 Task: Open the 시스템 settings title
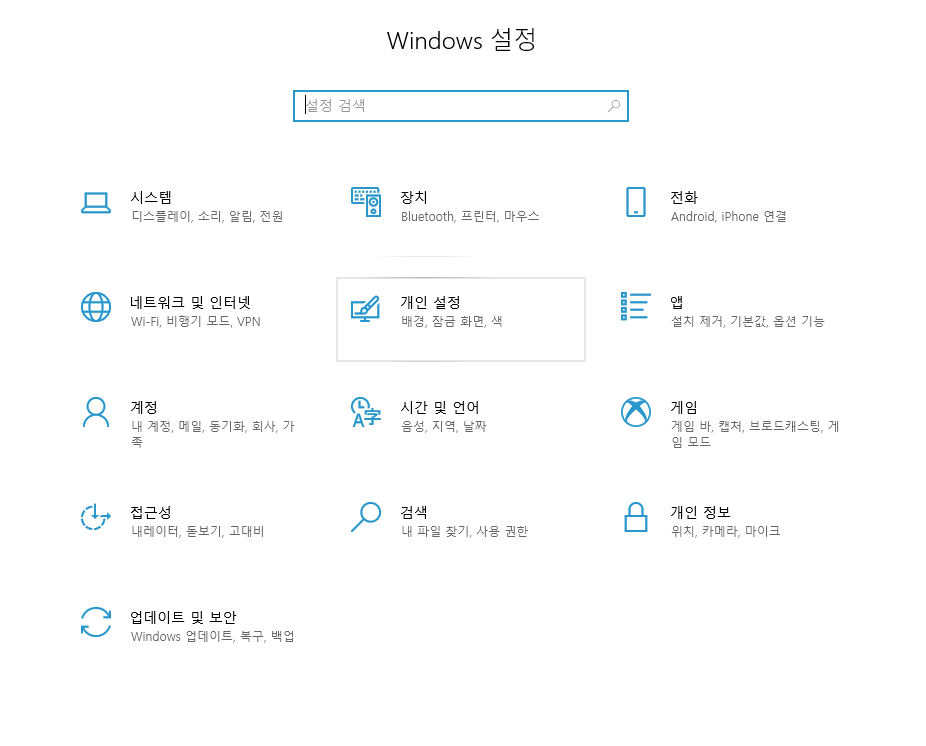point(151,197)
